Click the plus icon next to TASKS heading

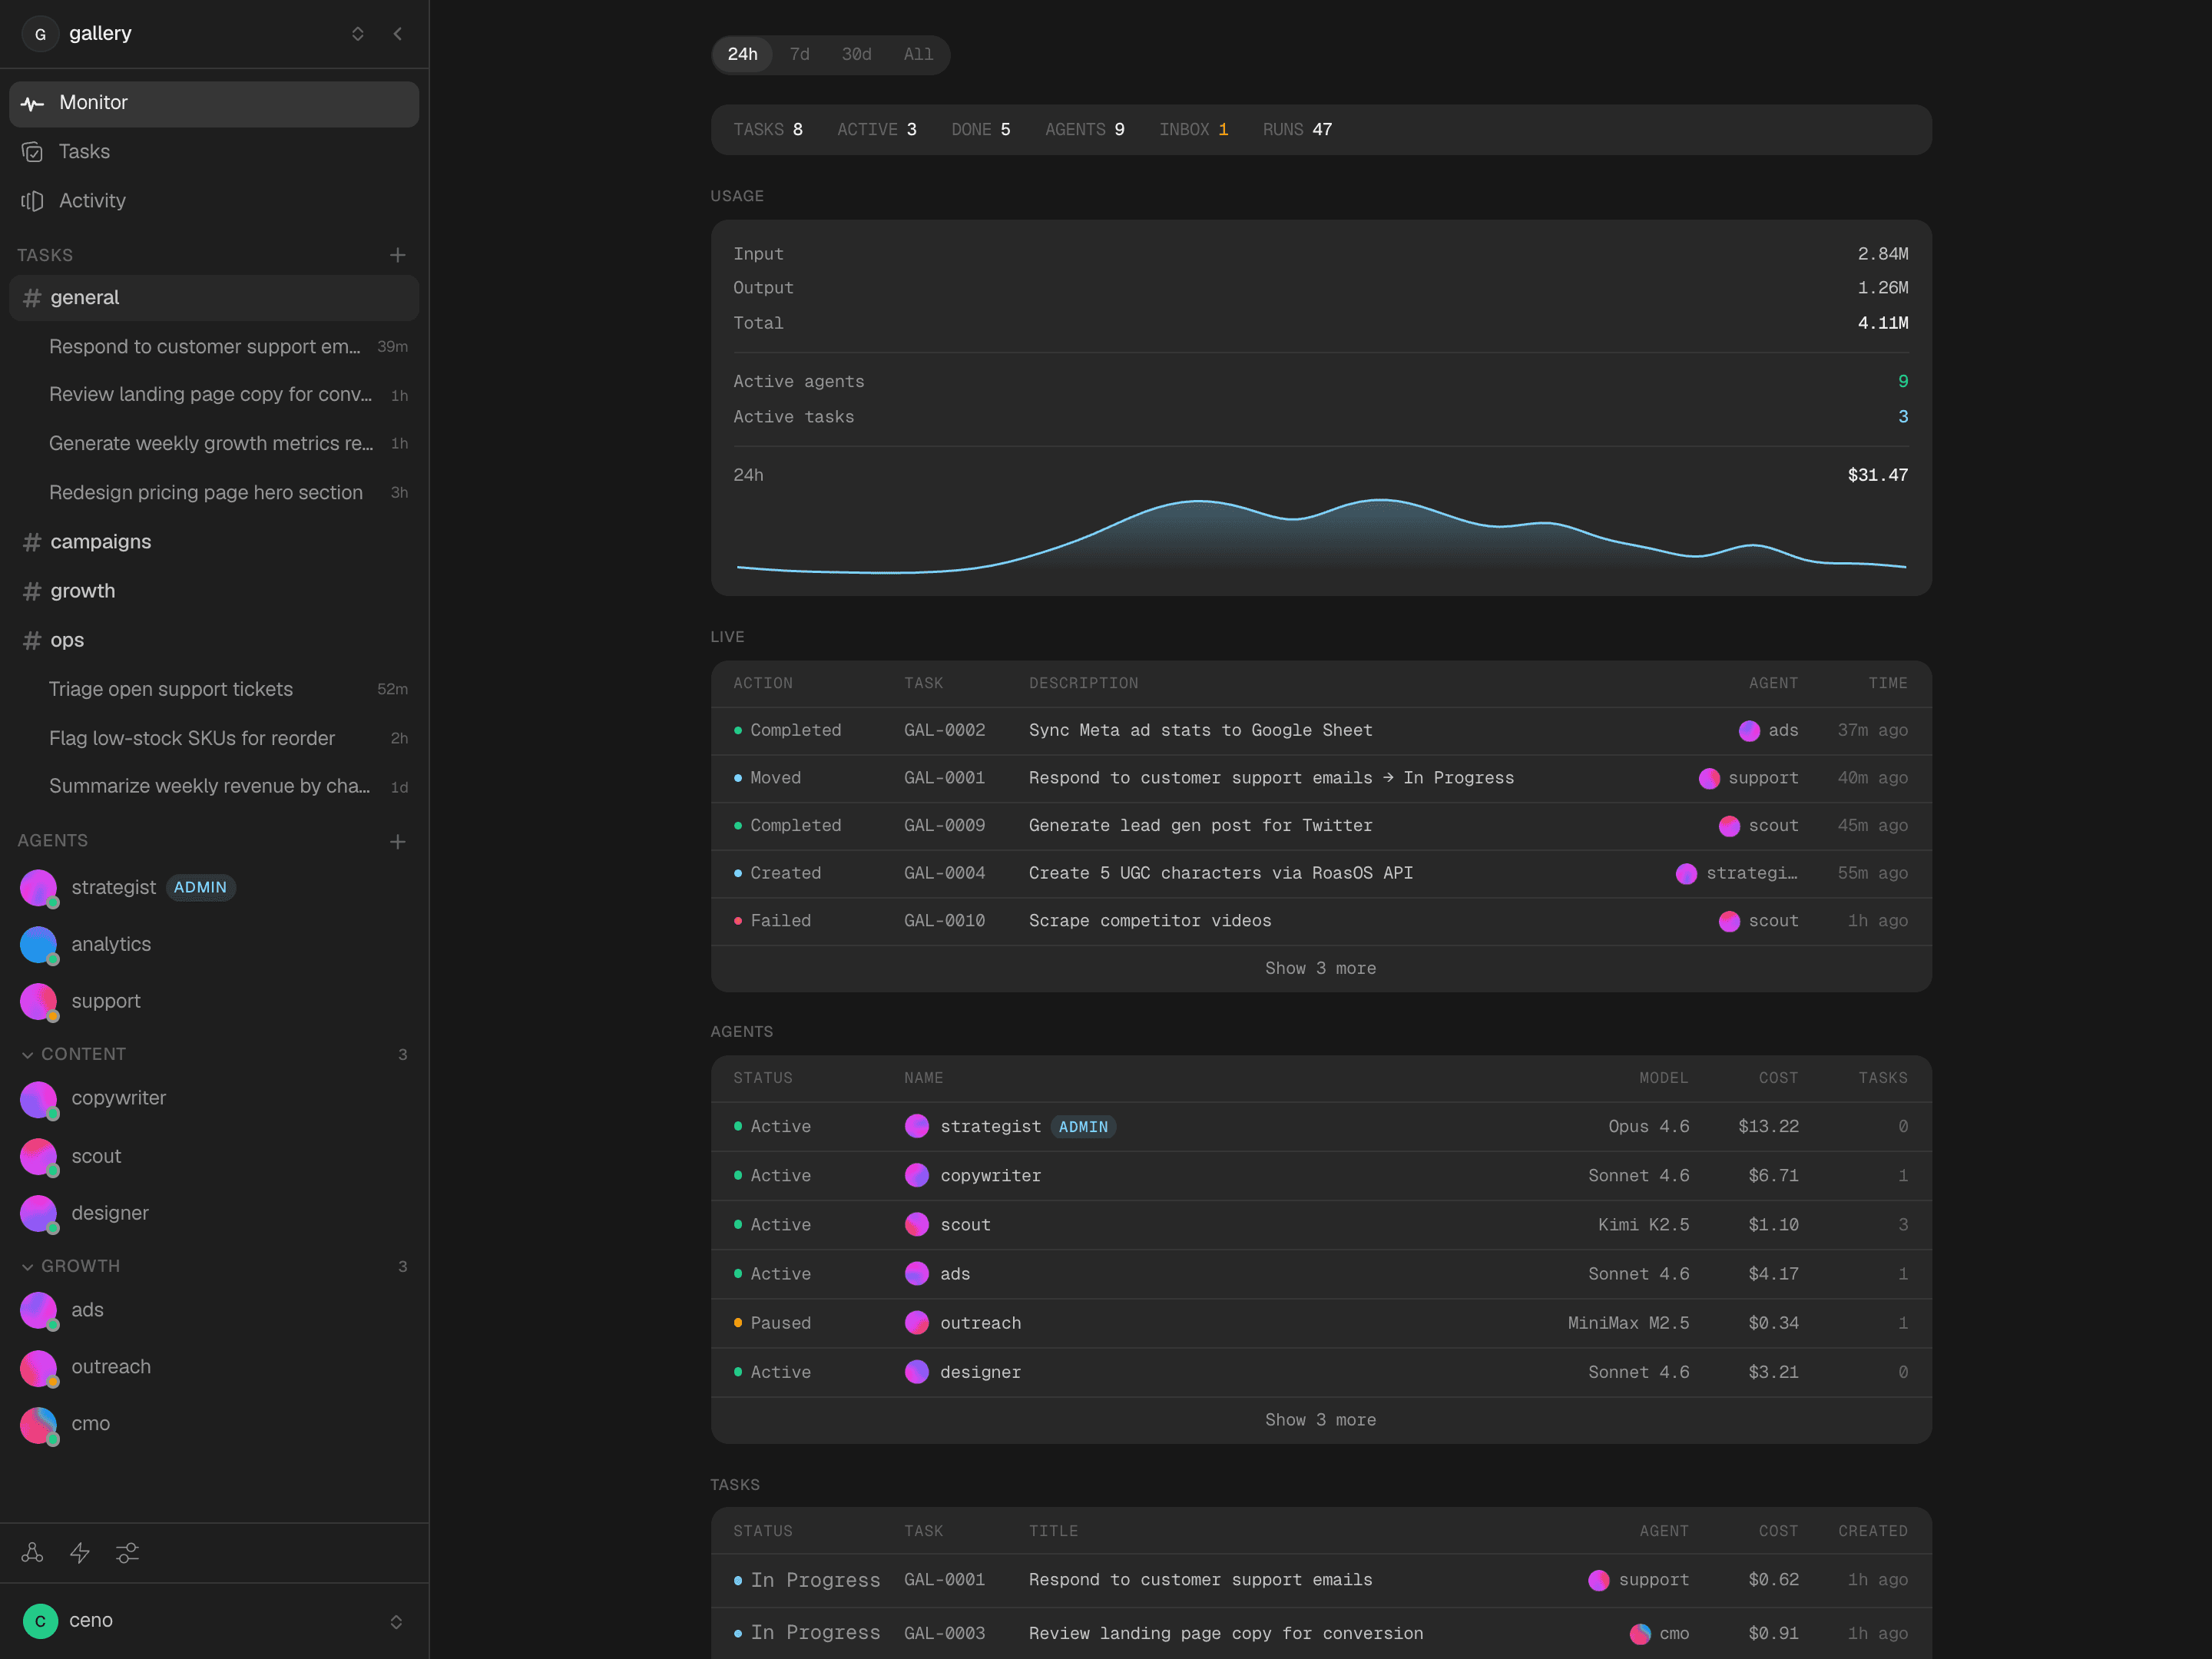pyautogui.click(x=397, y=255)
